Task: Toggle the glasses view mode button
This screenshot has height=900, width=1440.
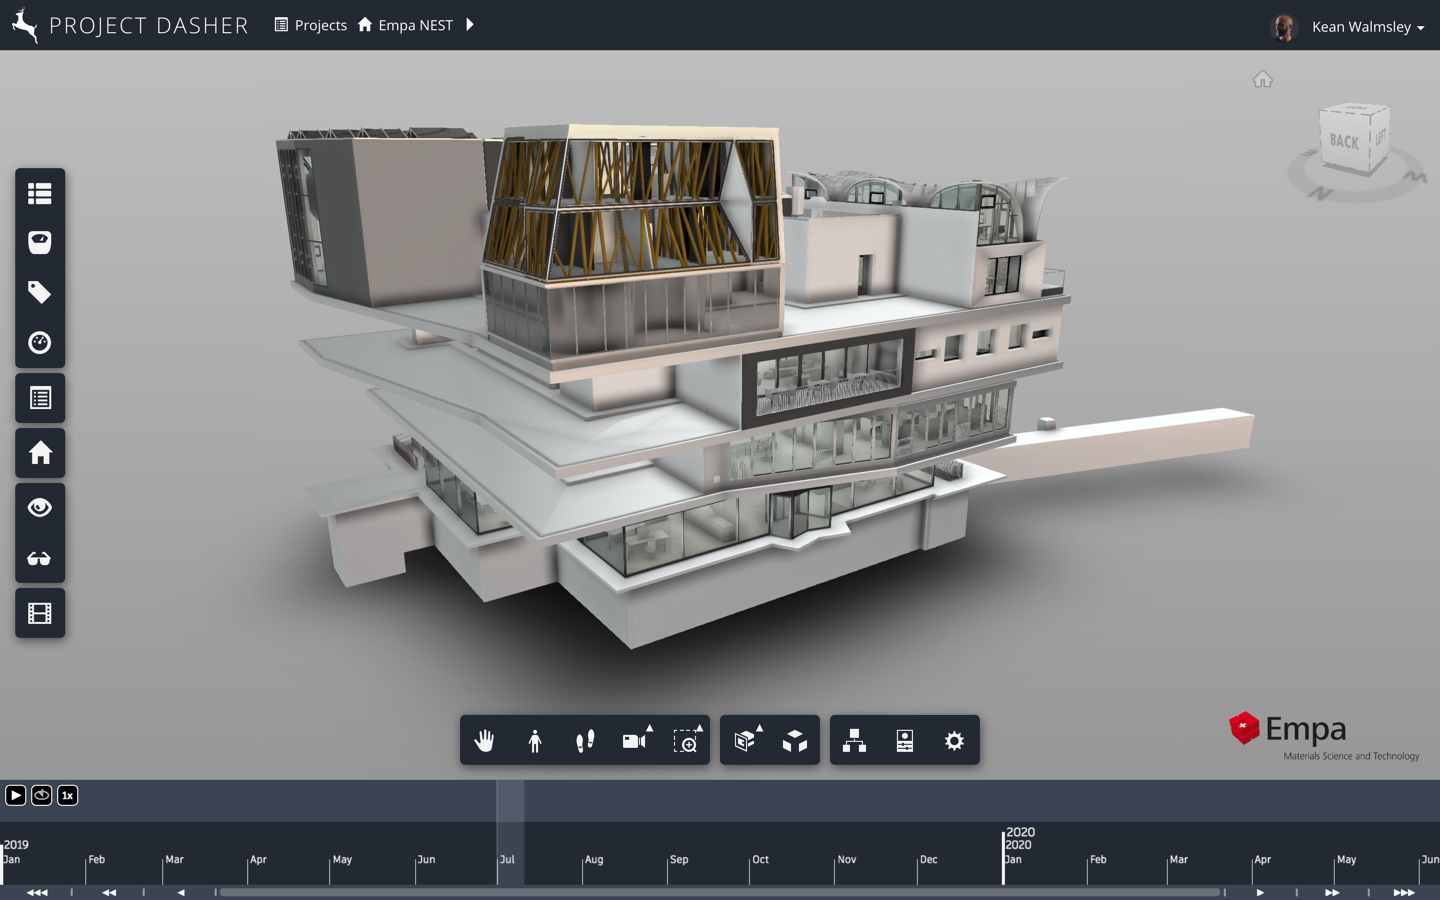Action: pyautogui.click(x=40, y=558)
